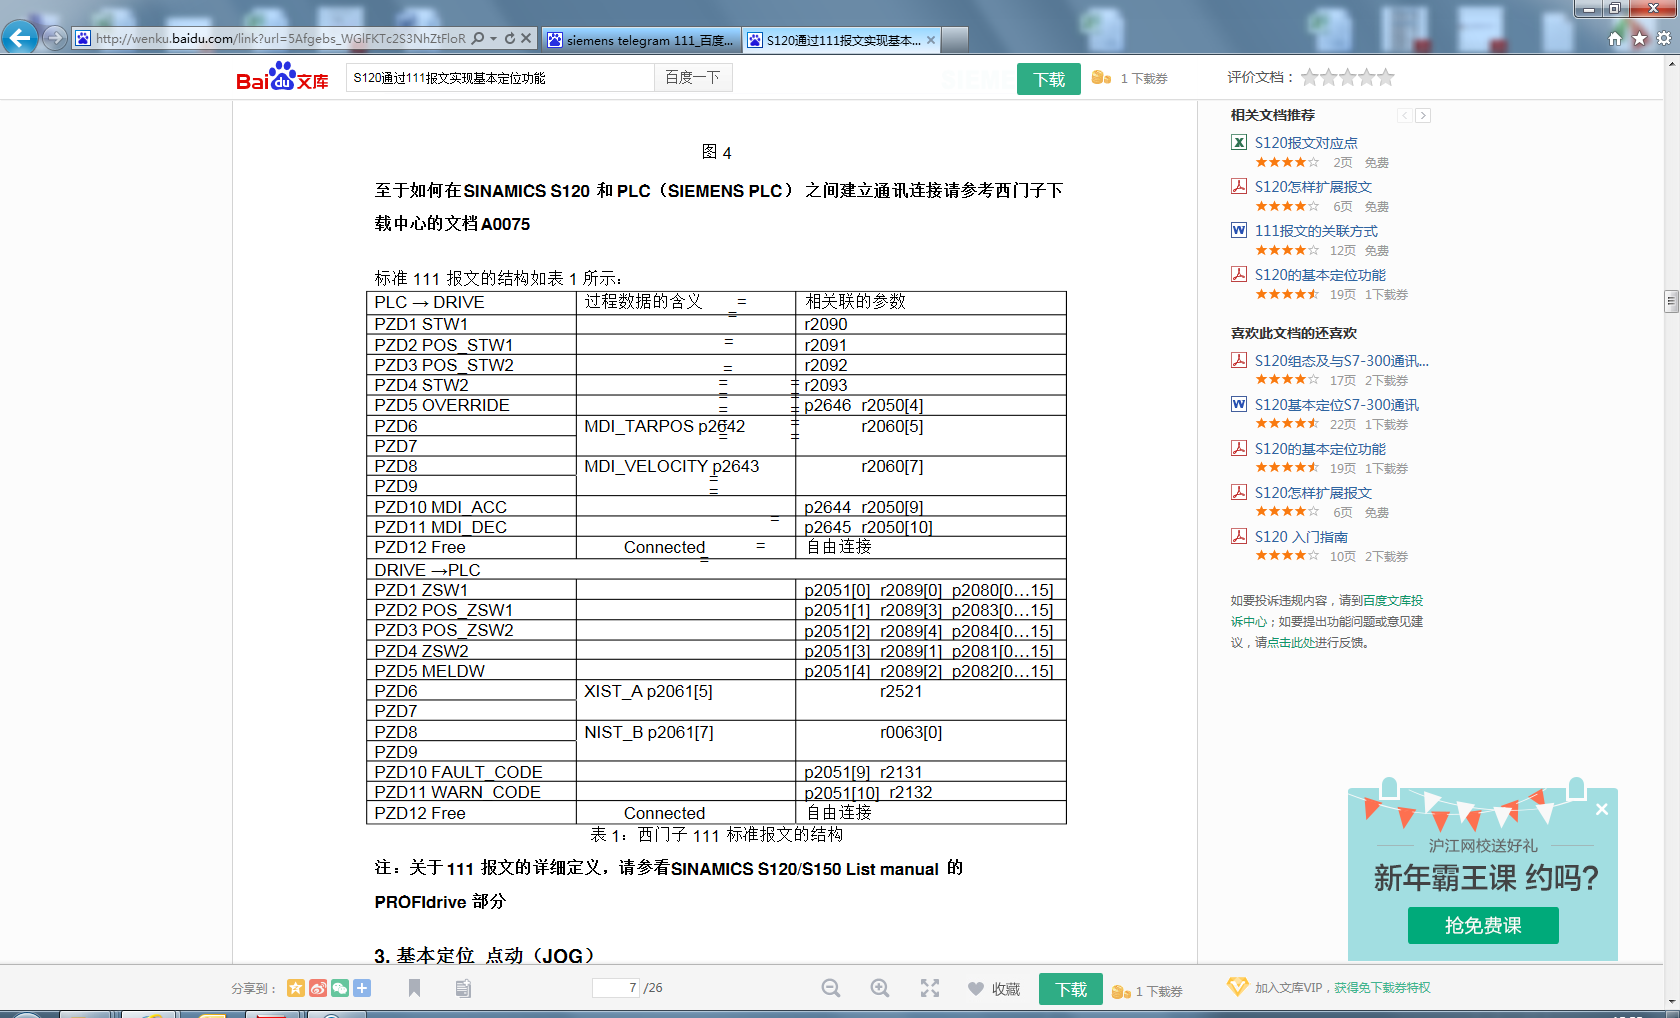Screen dimensions: 1680x1018
Task: Rate the document three stars
Action: (1348, 77)
